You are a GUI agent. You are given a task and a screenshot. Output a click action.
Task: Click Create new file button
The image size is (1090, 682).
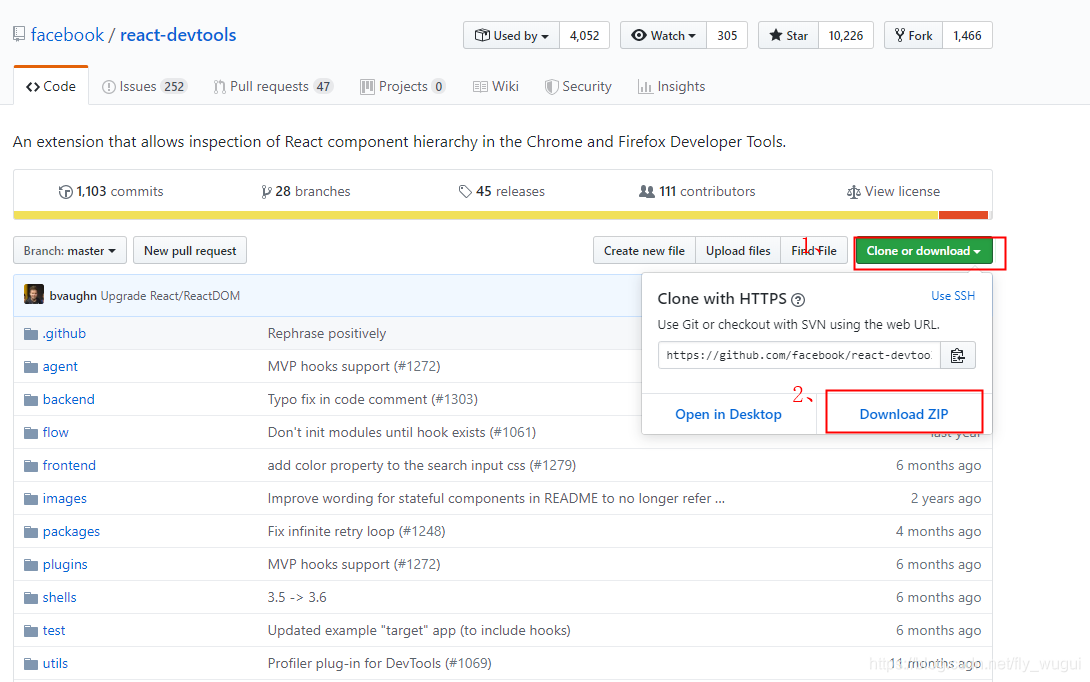(644, 250)
